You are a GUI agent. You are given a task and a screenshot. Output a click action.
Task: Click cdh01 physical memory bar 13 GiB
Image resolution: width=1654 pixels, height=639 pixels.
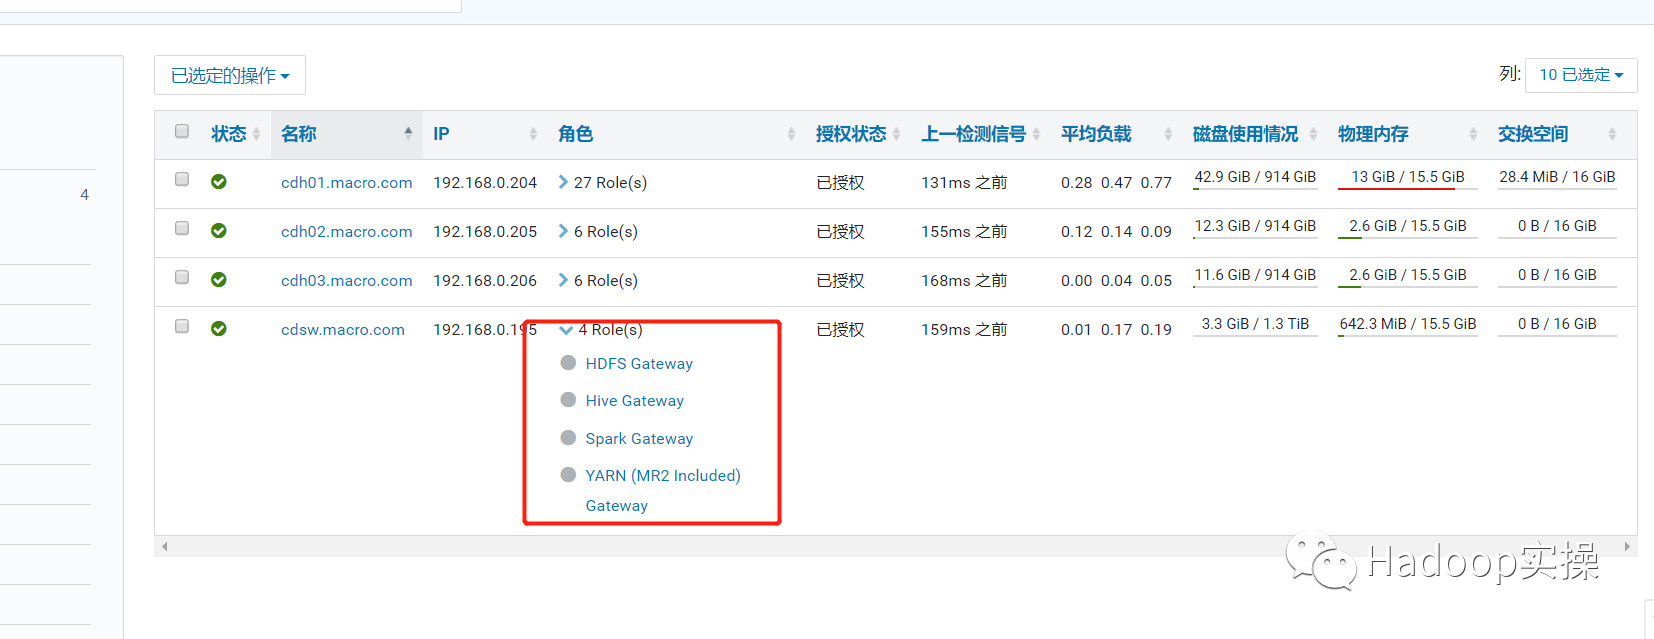1408,178
